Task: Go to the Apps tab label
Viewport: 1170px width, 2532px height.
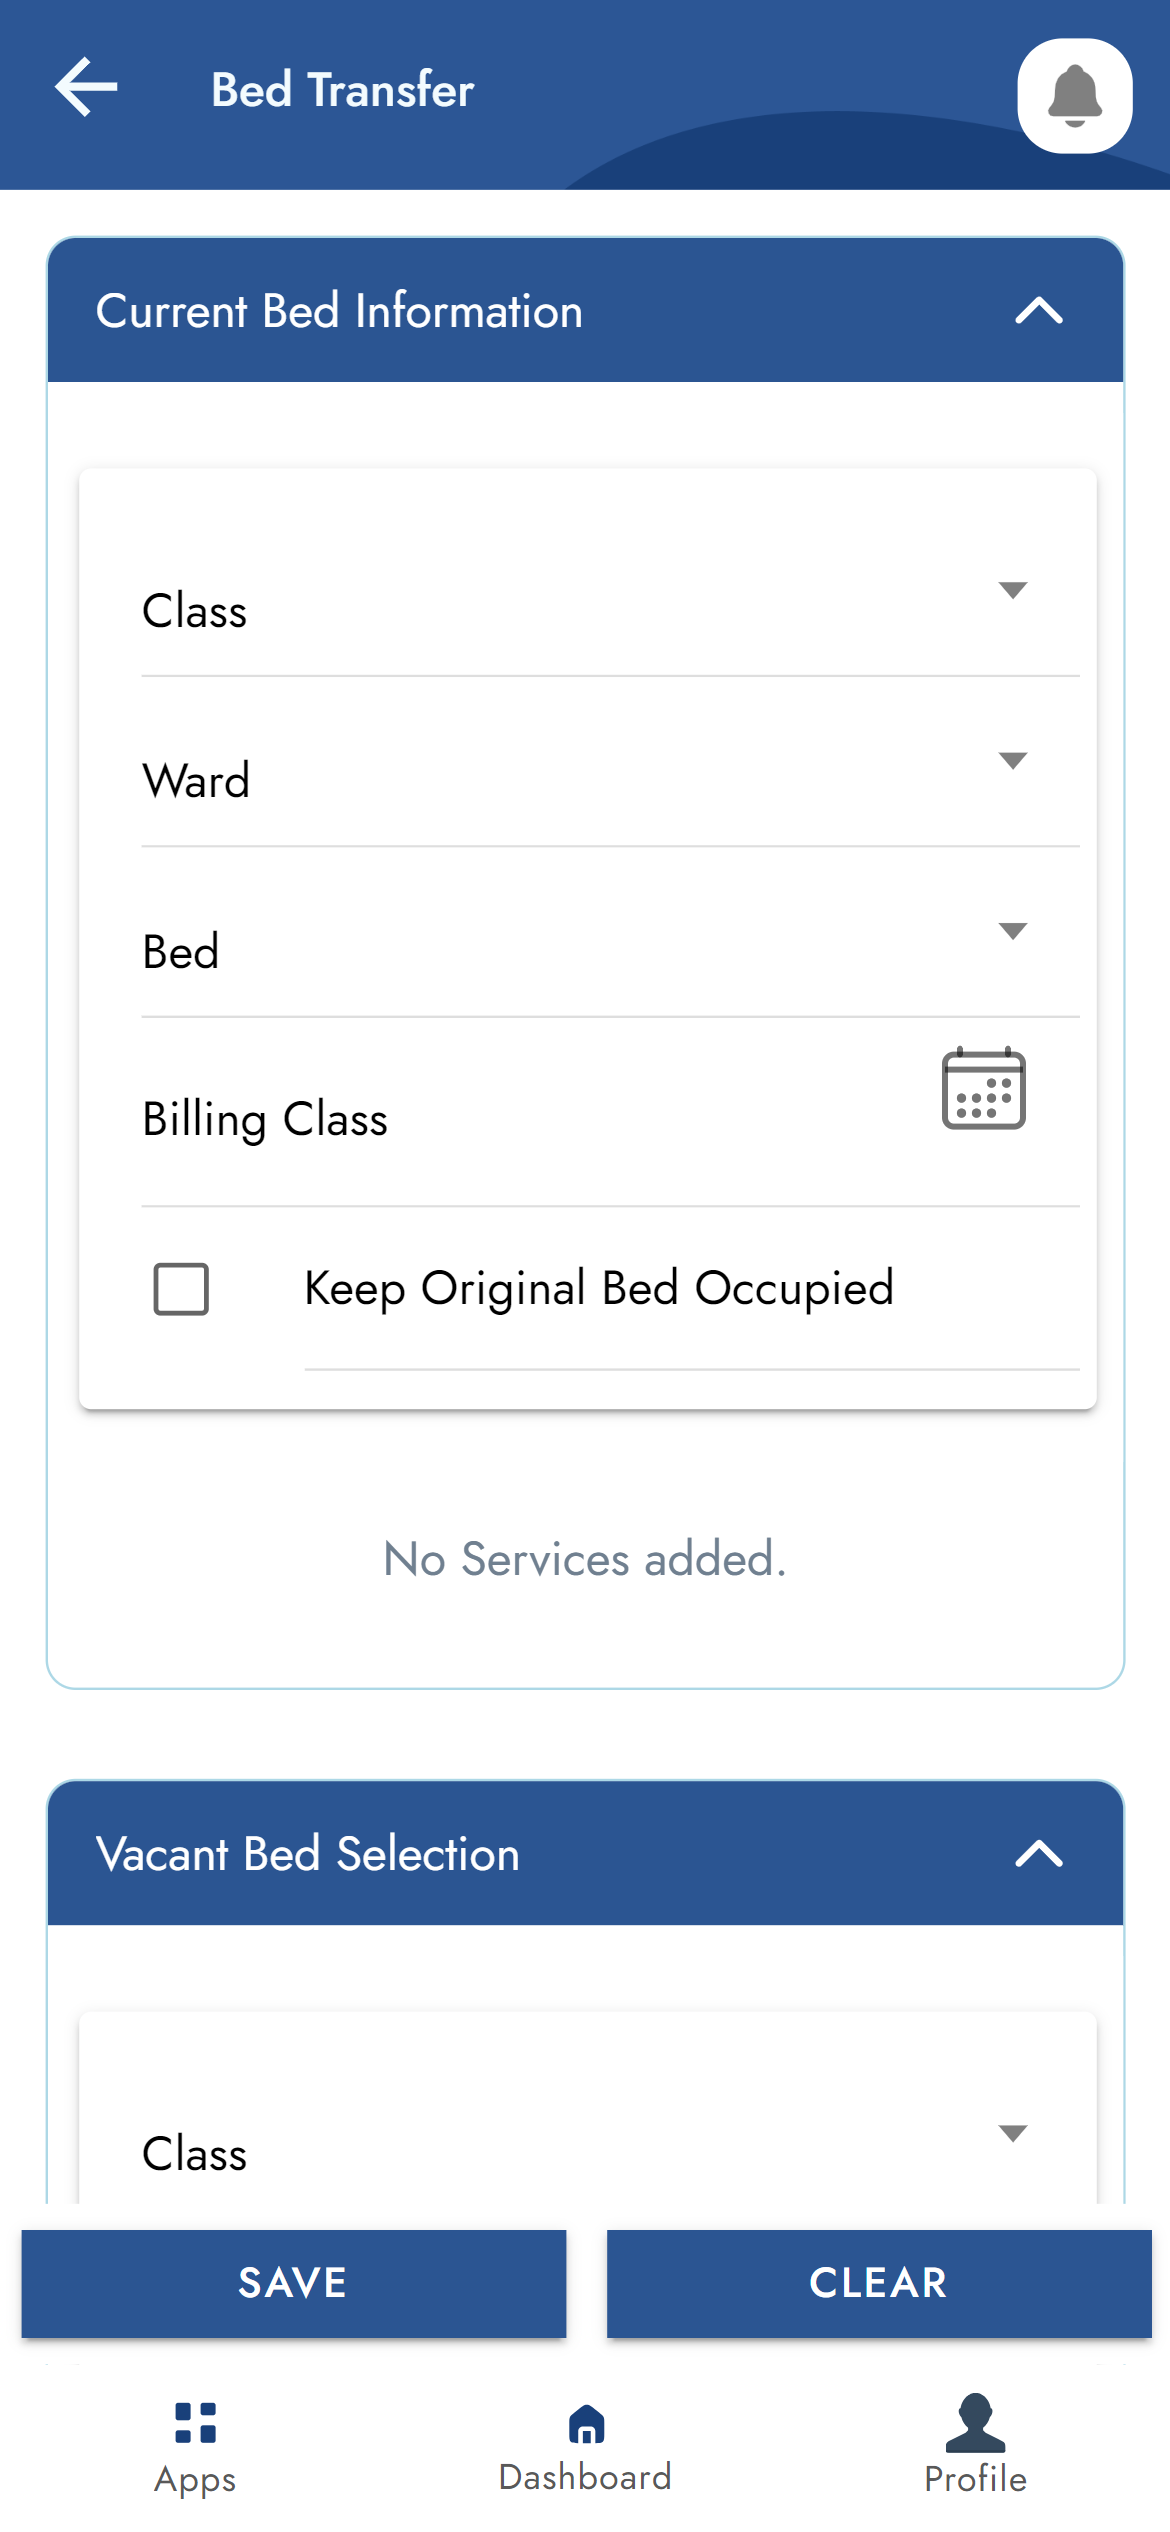Action: (195, 2481)
